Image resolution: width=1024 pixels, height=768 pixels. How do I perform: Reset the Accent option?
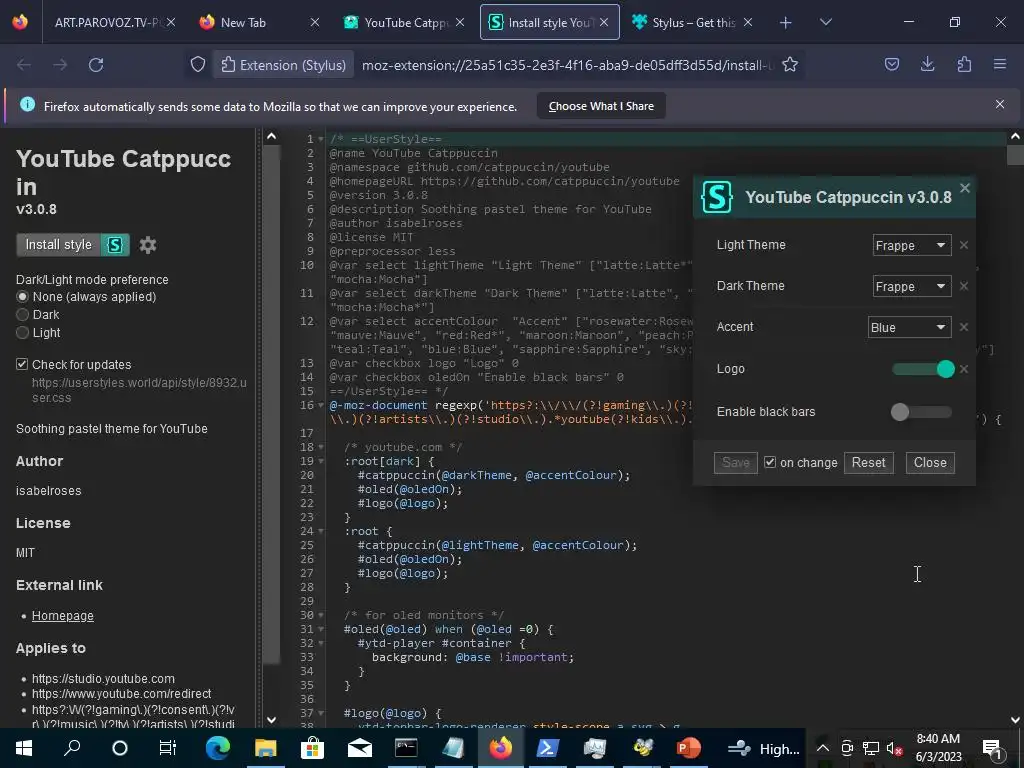[x=964, y=327]
